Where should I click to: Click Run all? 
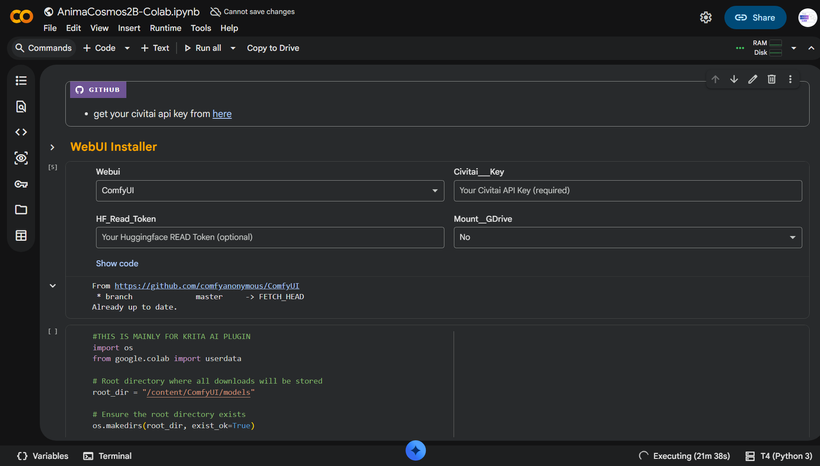tap(203, 48)
